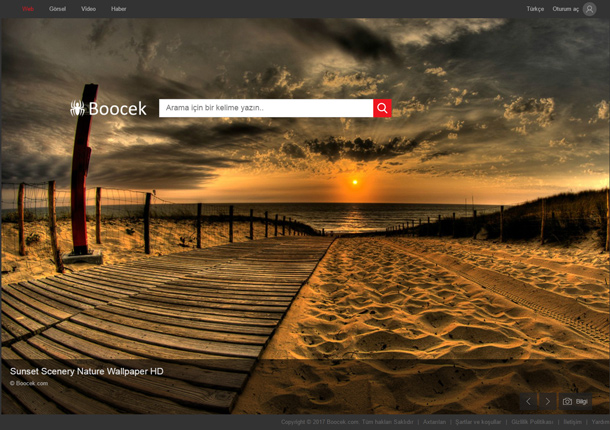
Task: Click the red search magnifier button
Action: (382, 108)
